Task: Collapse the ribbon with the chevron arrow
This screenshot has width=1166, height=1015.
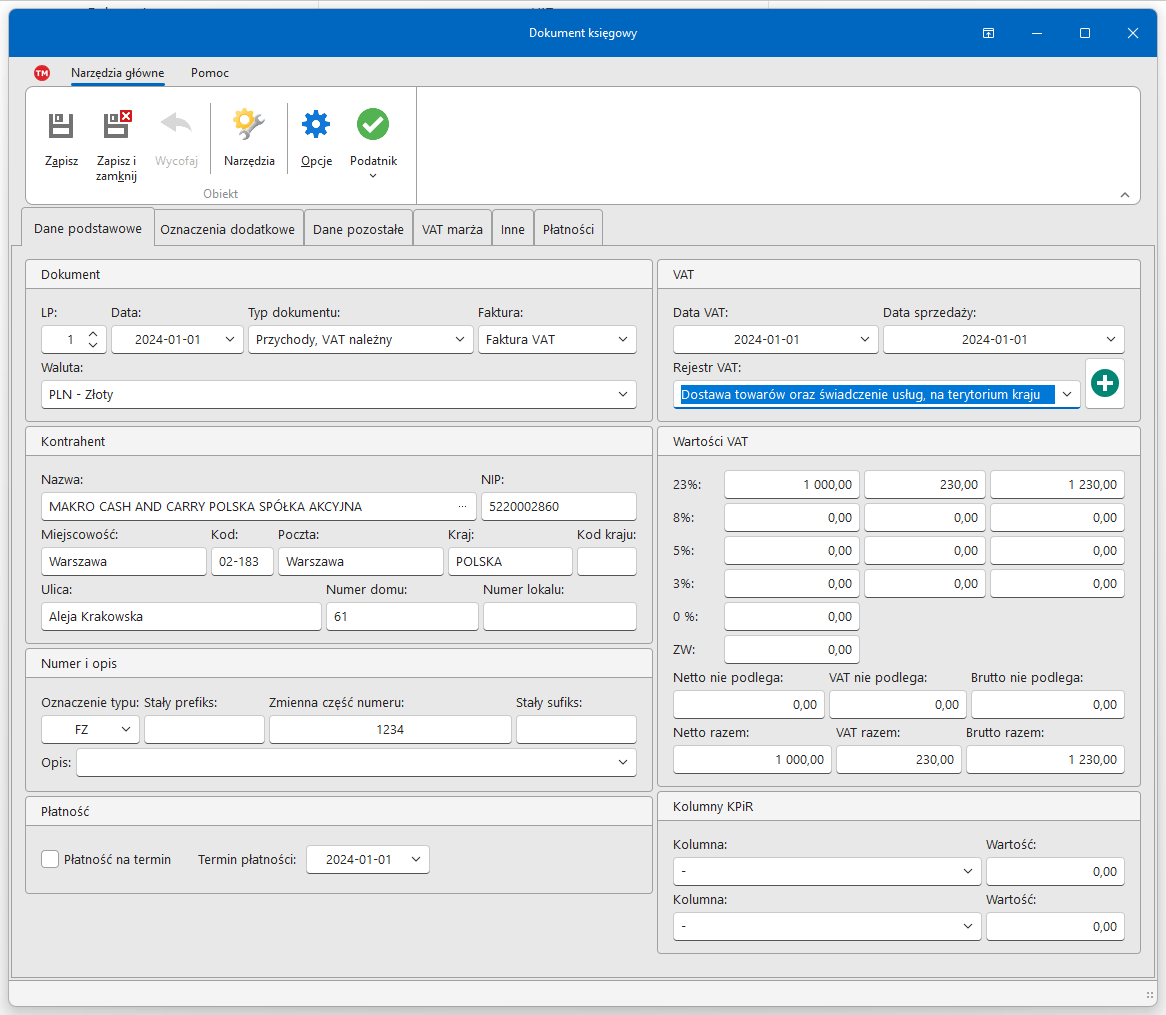Action: 1124,195
